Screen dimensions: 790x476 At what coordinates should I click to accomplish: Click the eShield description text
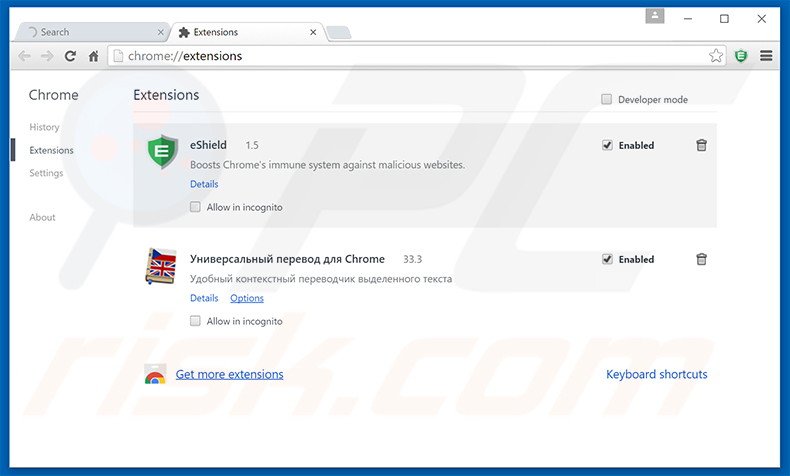click(x=327, y=165)
